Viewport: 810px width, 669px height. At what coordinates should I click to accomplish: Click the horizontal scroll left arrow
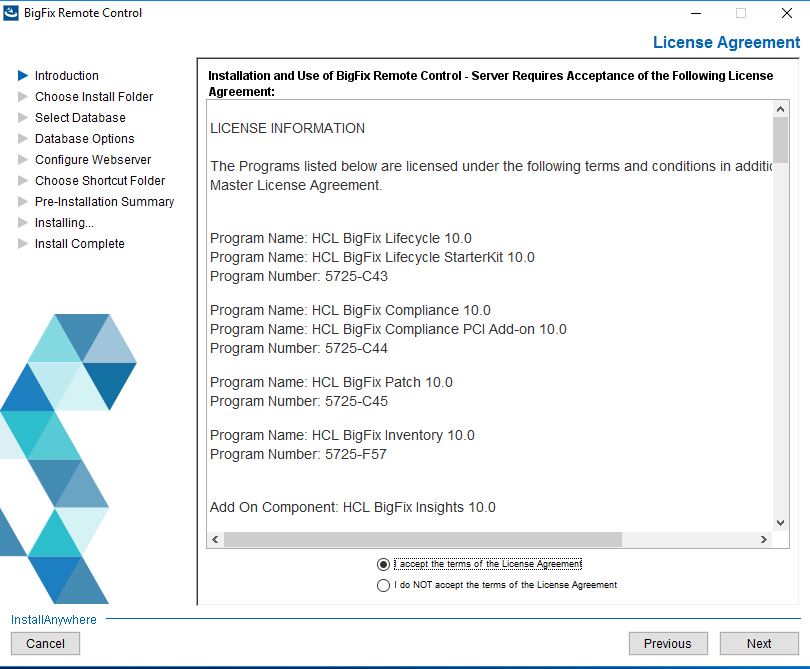[x=215, y=539]
